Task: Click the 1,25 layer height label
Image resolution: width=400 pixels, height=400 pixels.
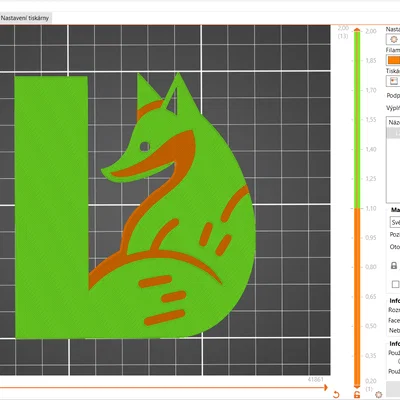Action: pyautogui.click(x=371, y=179)
